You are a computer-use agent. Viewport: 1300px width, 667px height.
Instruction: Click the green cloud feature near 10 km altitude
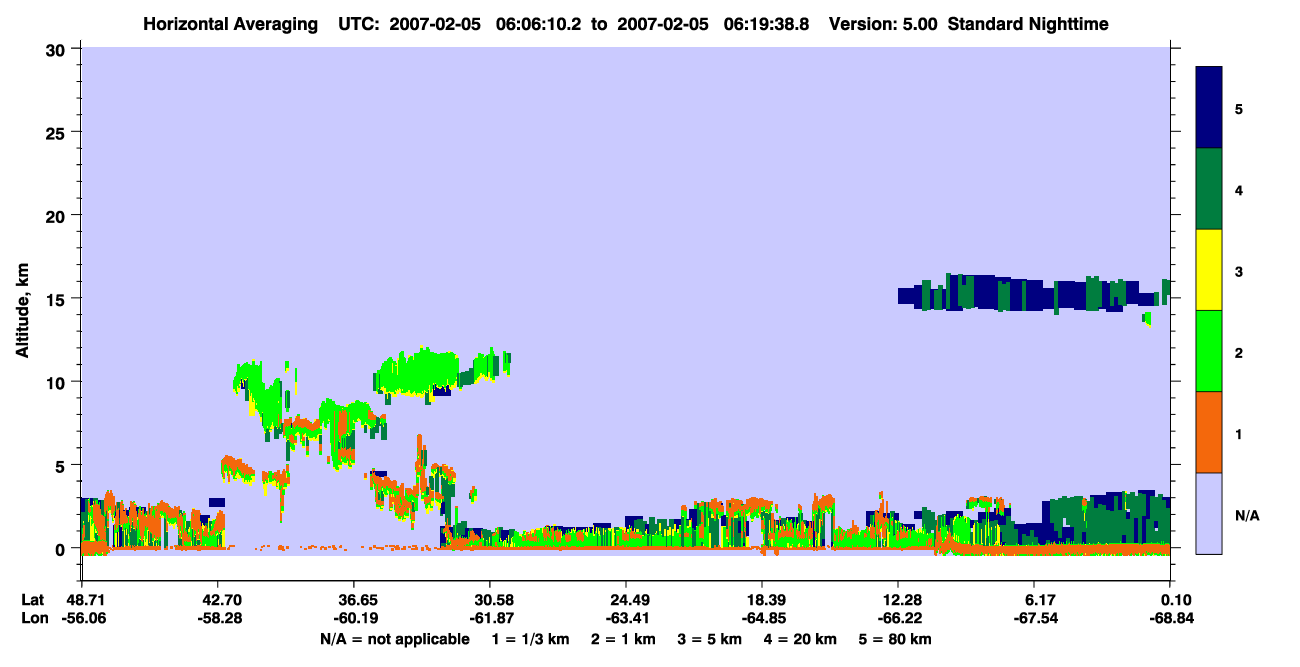(420, 372)
